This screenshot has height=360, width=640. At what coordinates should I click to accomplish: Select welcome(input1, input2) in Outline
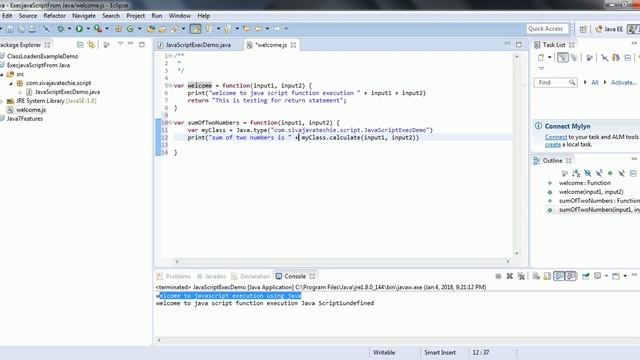tap(591, 192)
